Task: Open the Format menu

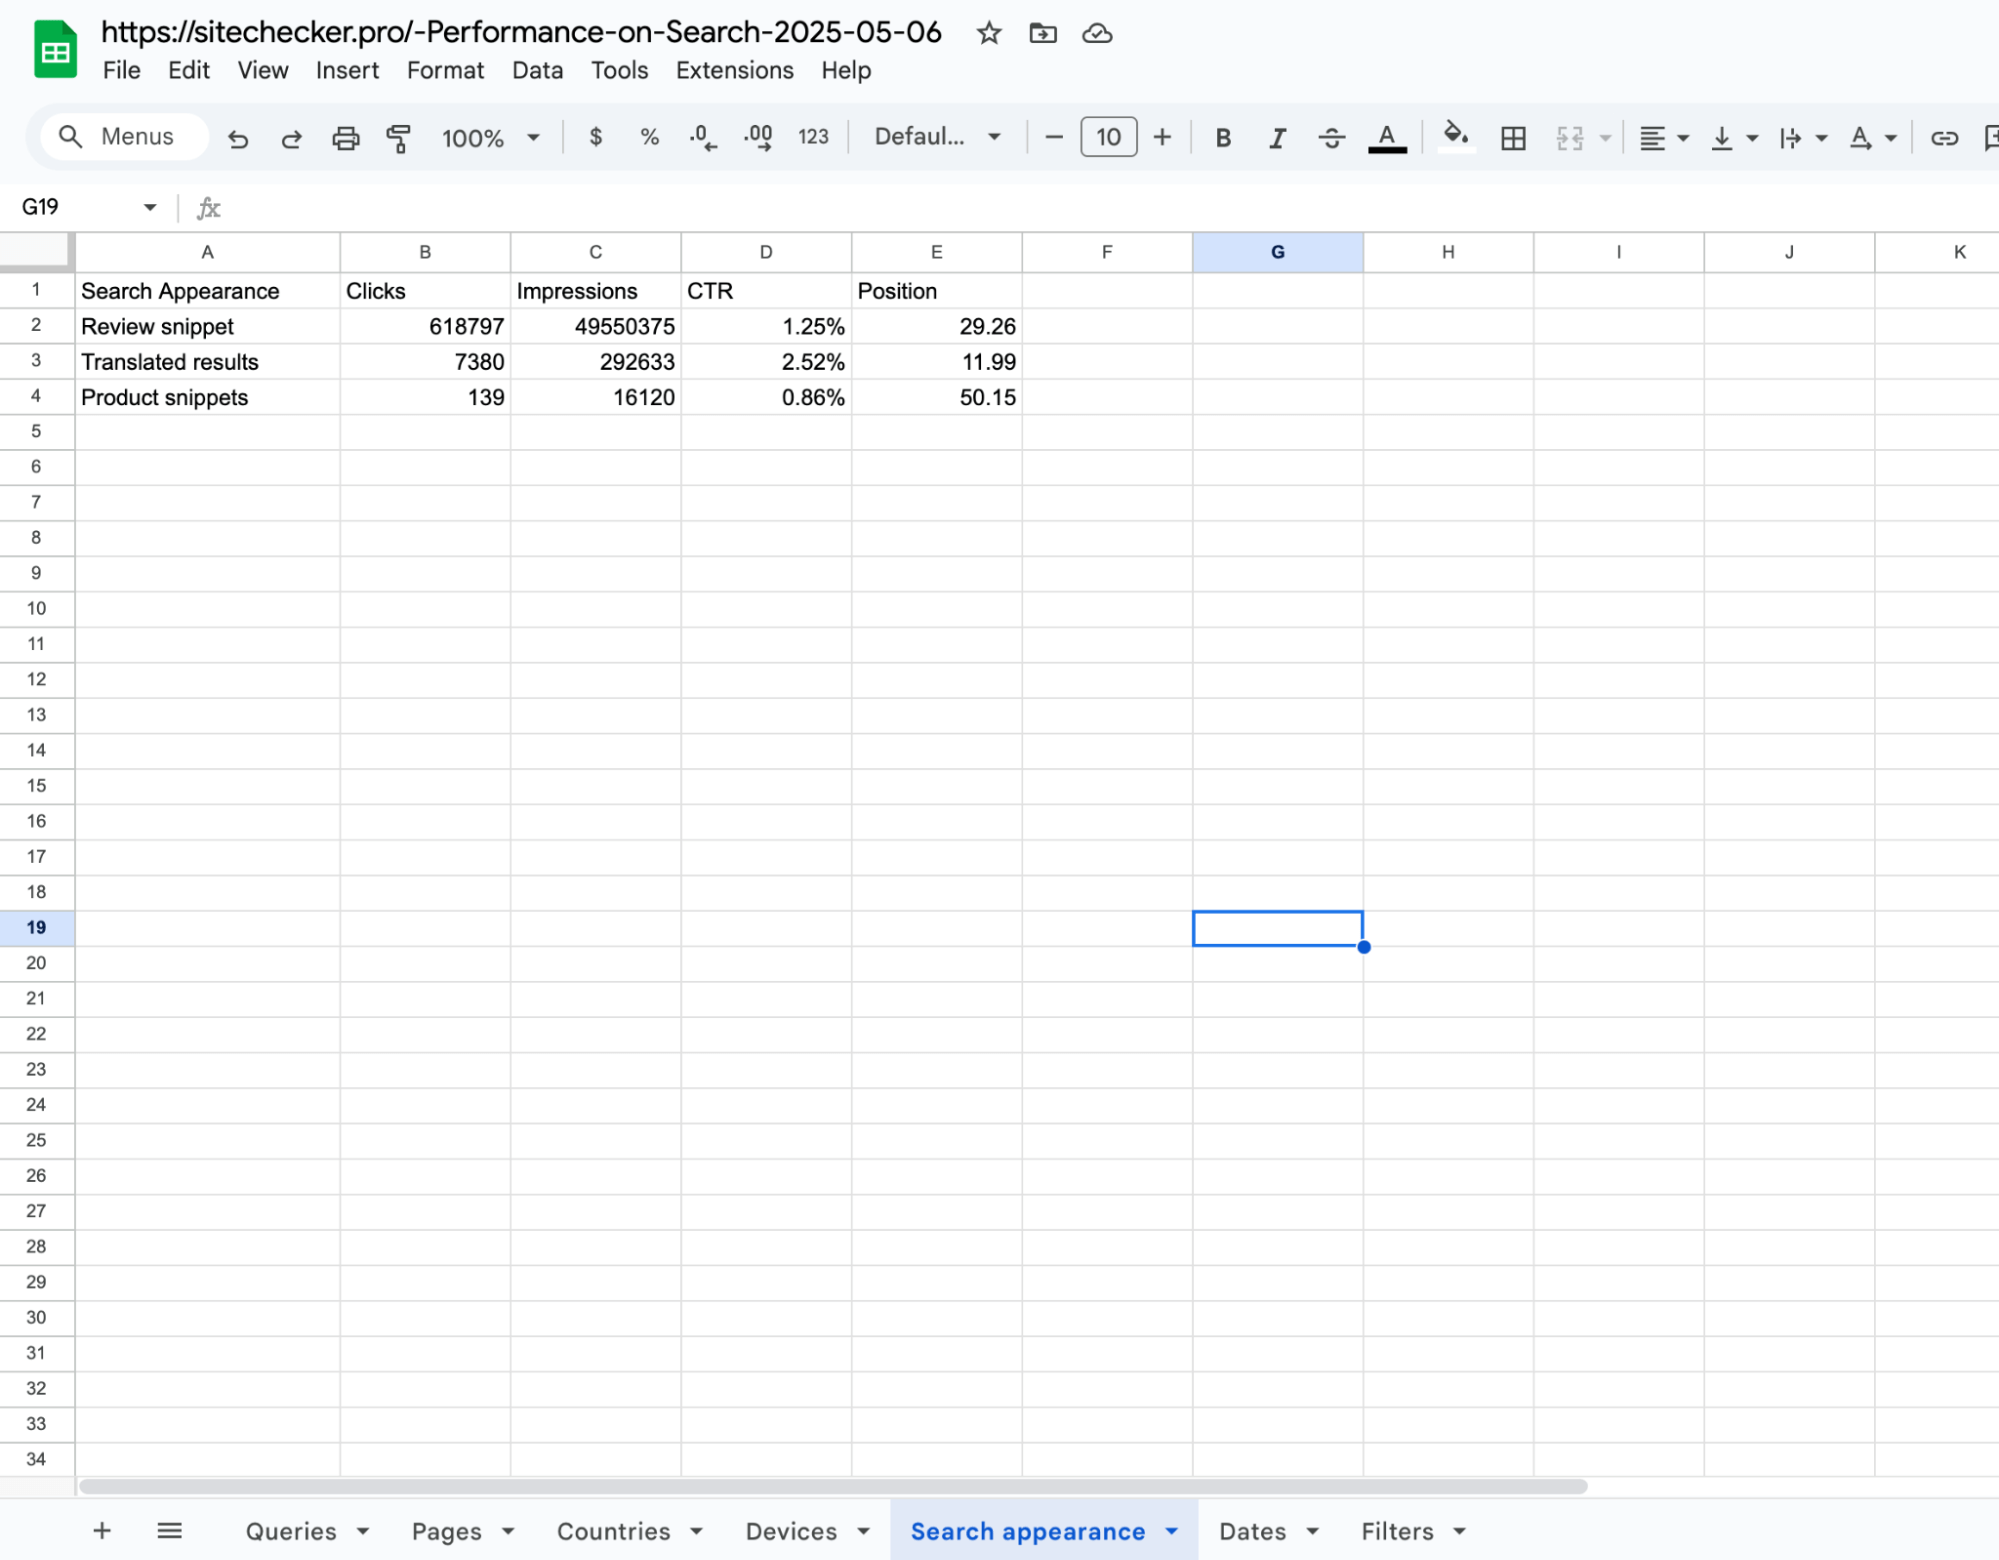Action: click(x=445, y=70)
